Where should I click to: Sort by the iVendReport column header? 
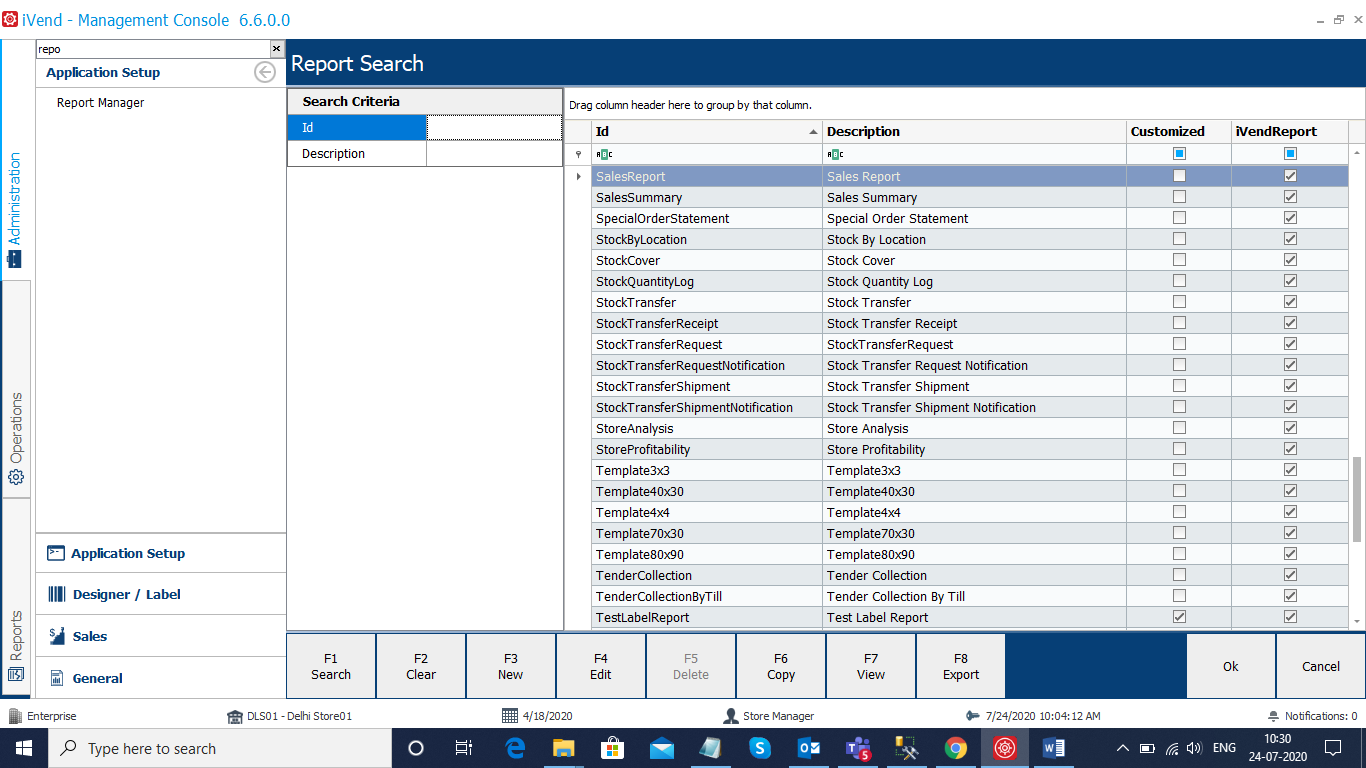click(x=1290, y=131)
